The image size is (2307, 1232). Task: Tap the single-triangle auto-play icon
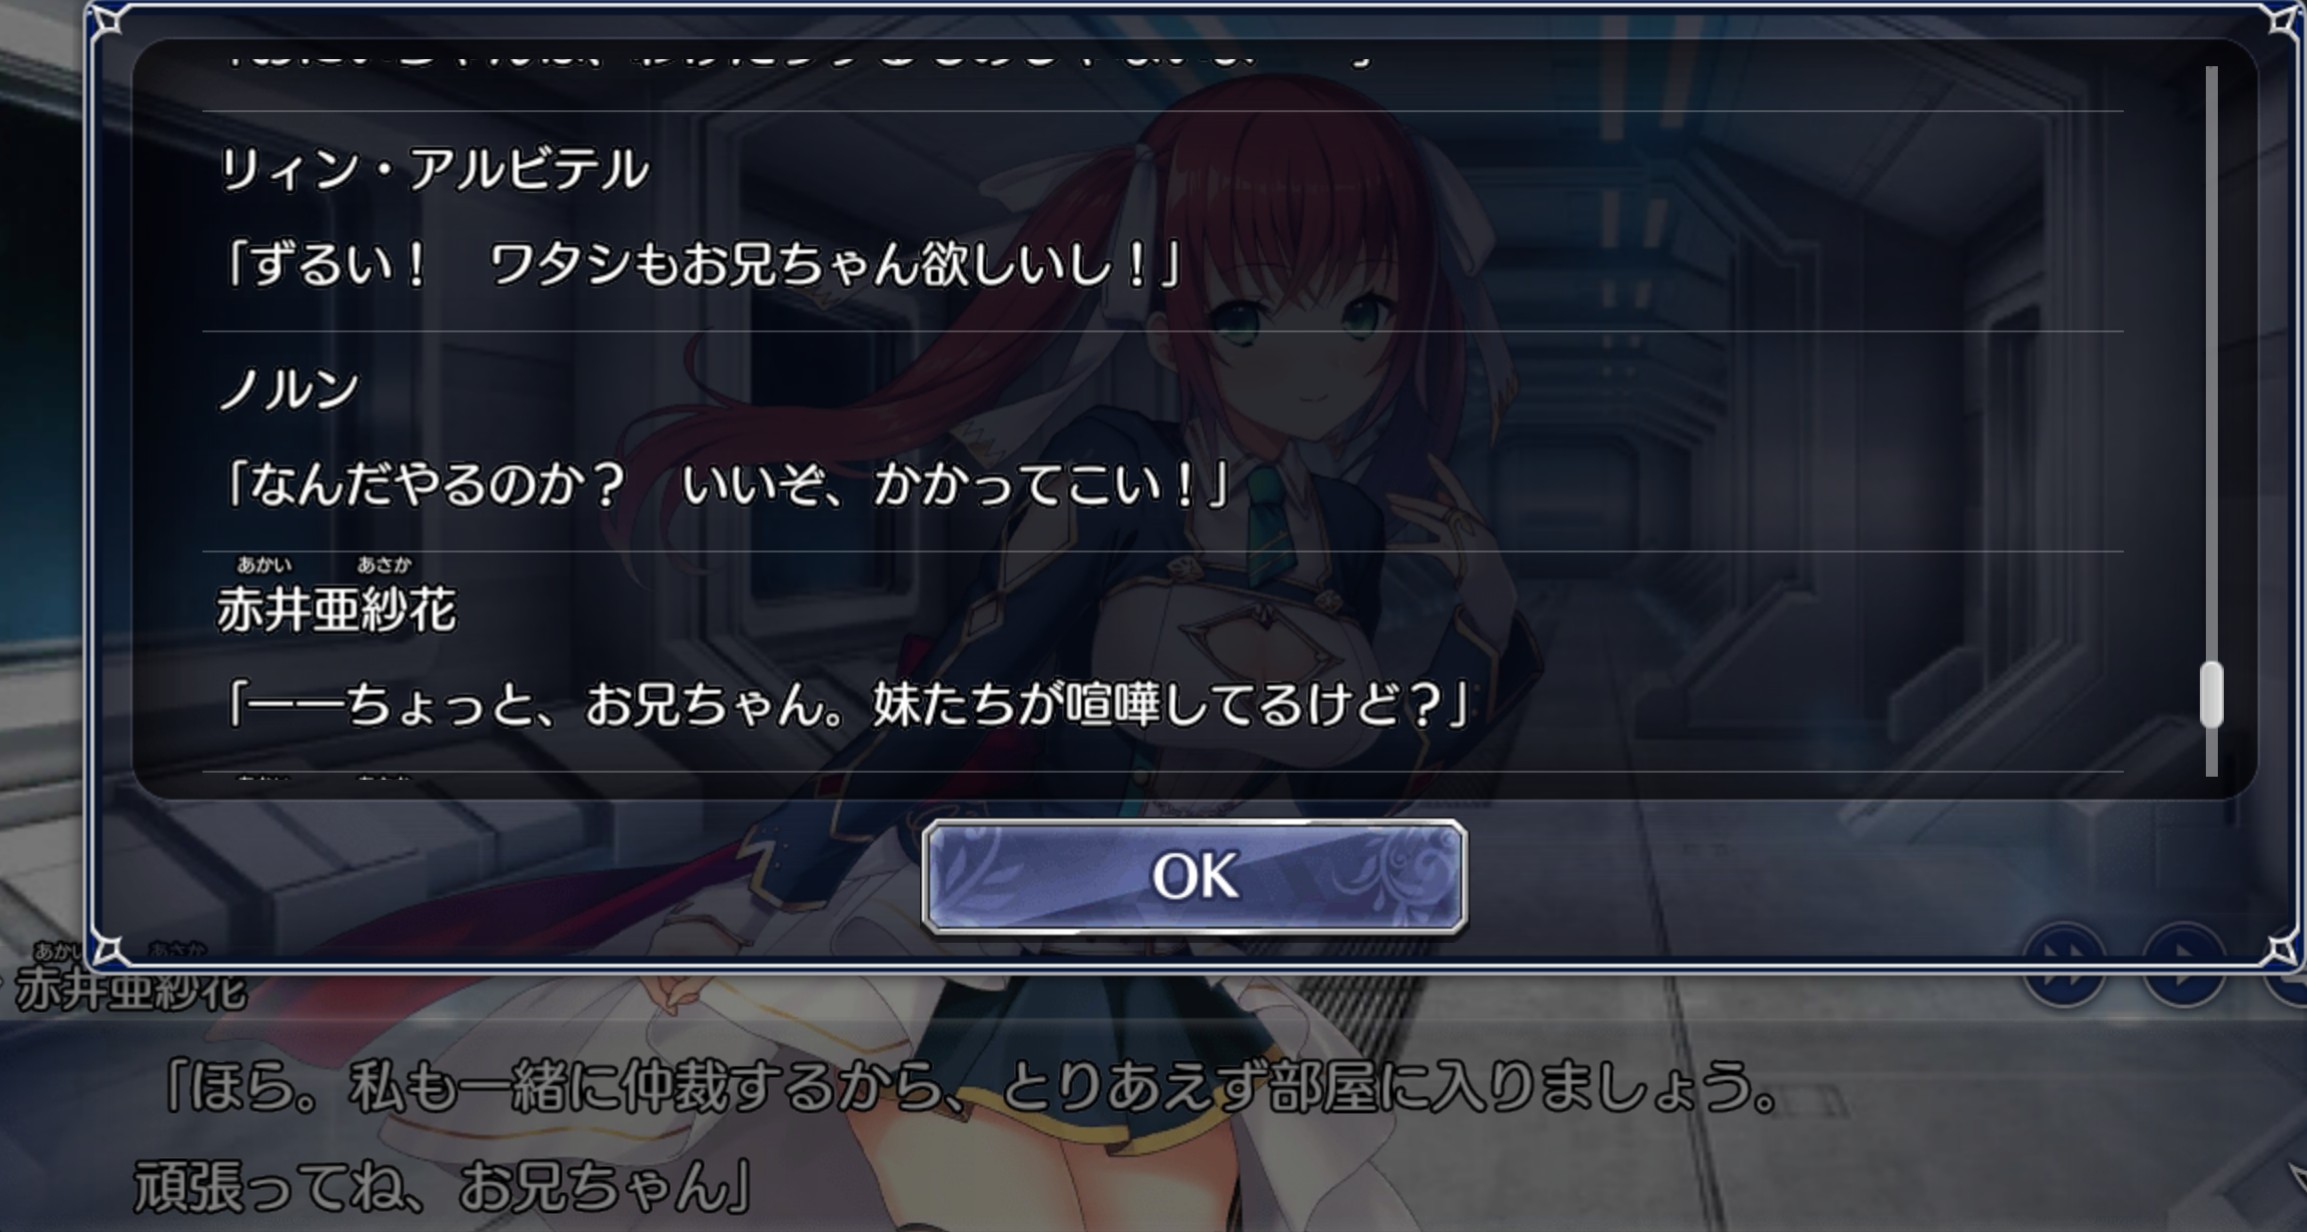[x=2184, y=964]
